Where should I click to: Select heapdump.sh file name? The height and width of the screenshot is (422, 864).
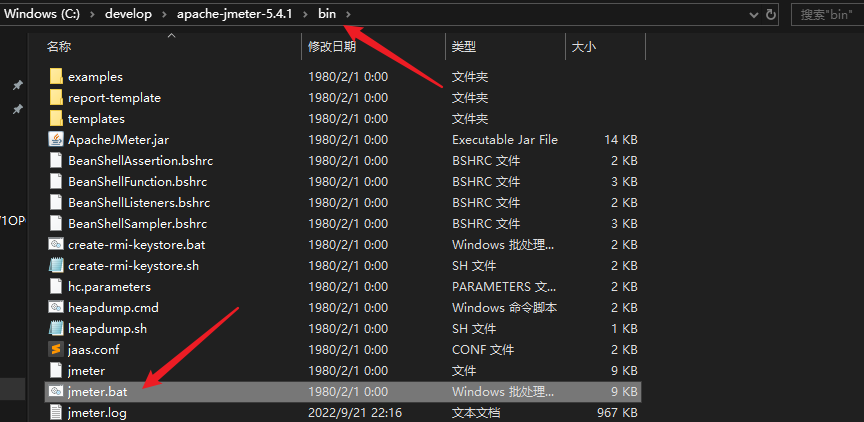107,329
